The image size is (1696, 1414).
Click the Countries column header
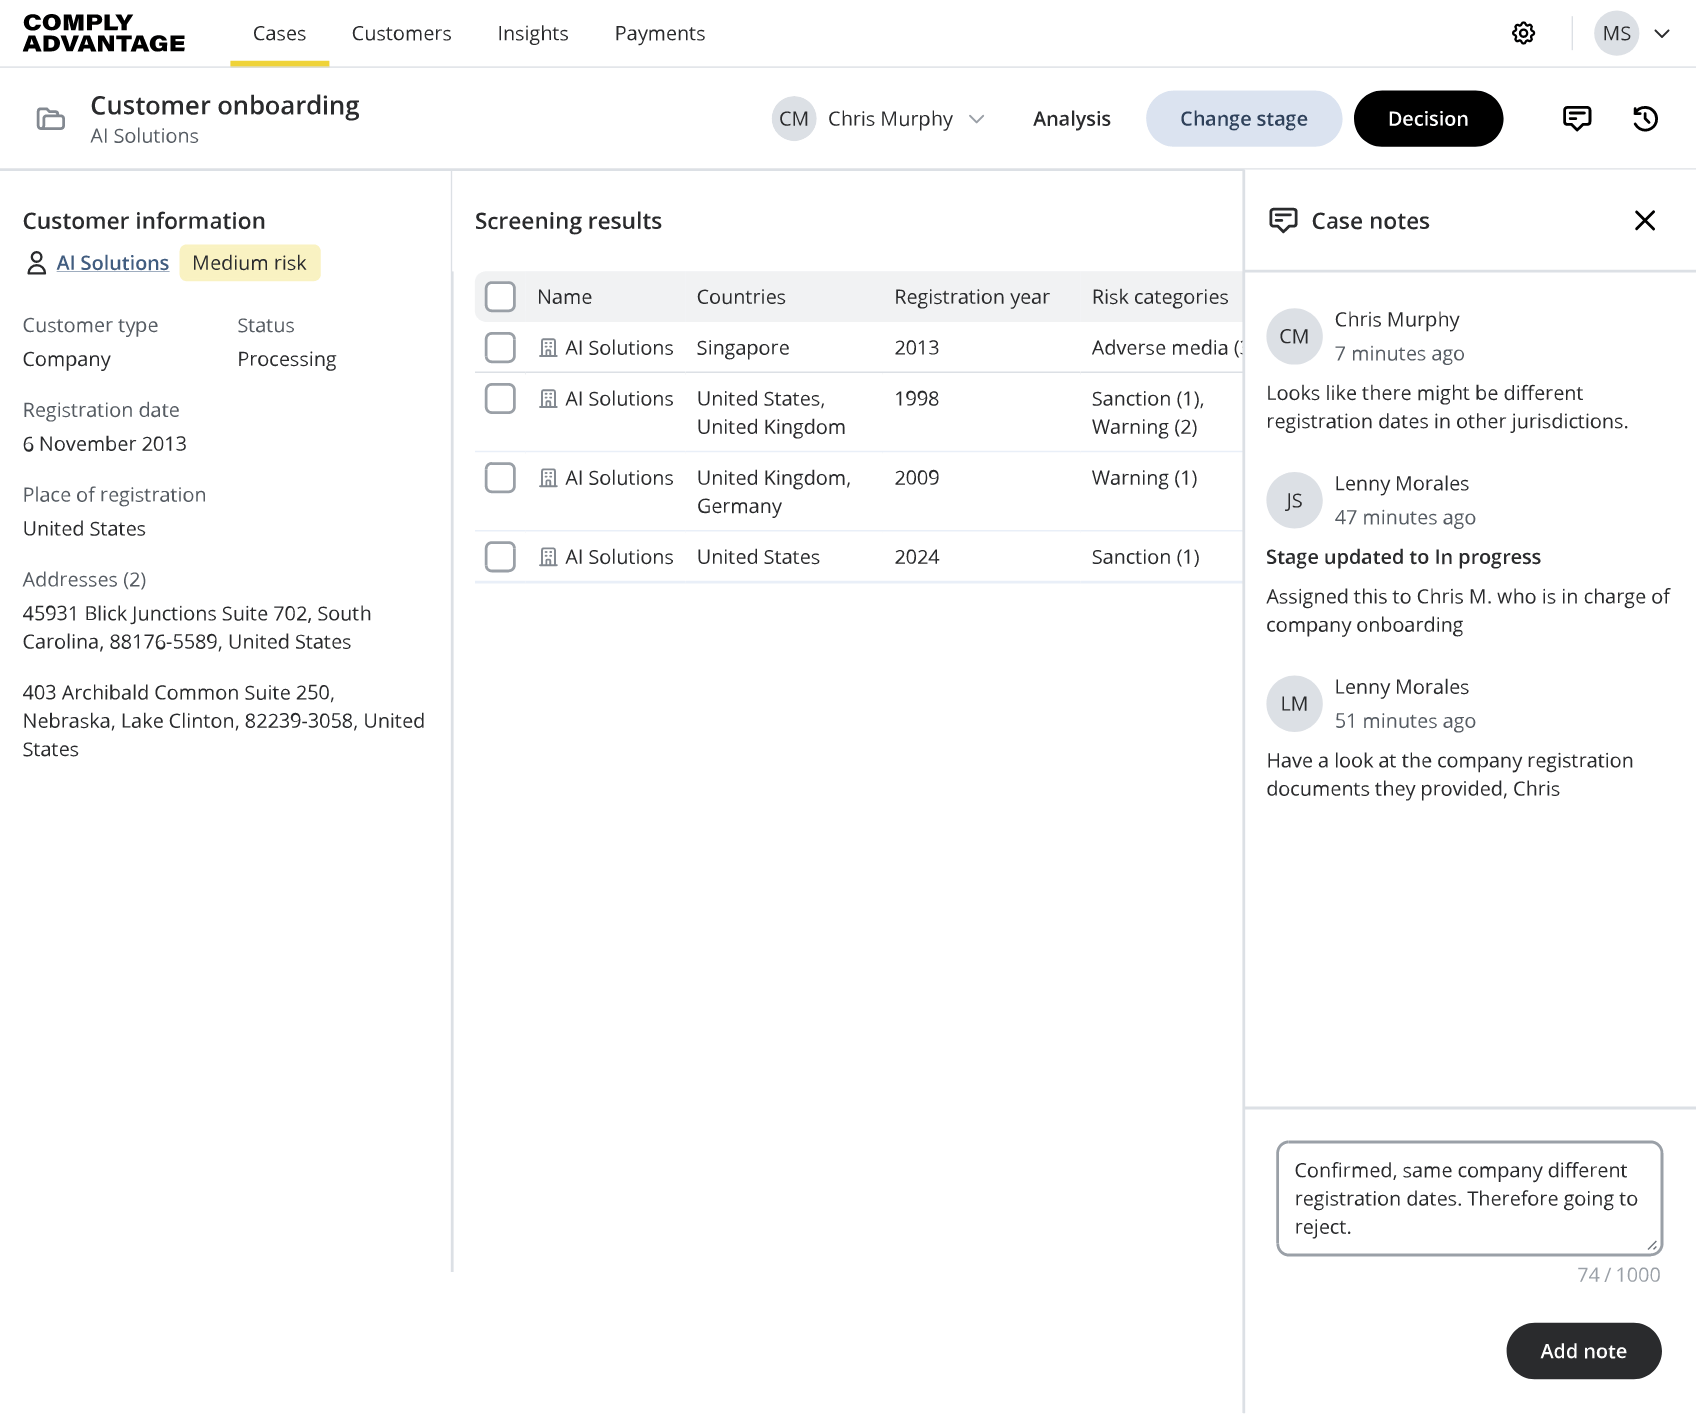pos(741,297)
